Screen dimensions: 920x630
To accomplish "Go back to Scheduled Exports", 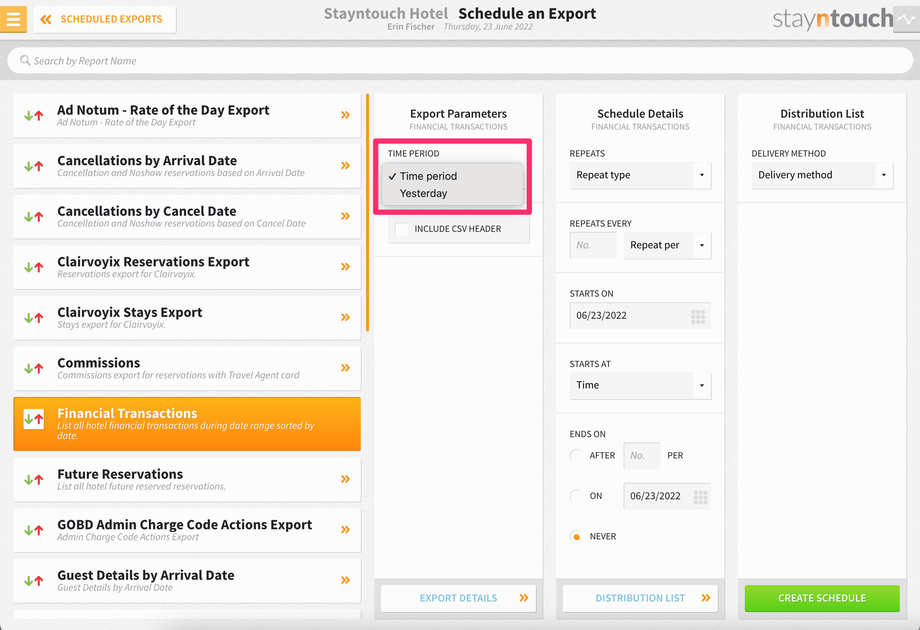I will (x=104, y=19).
